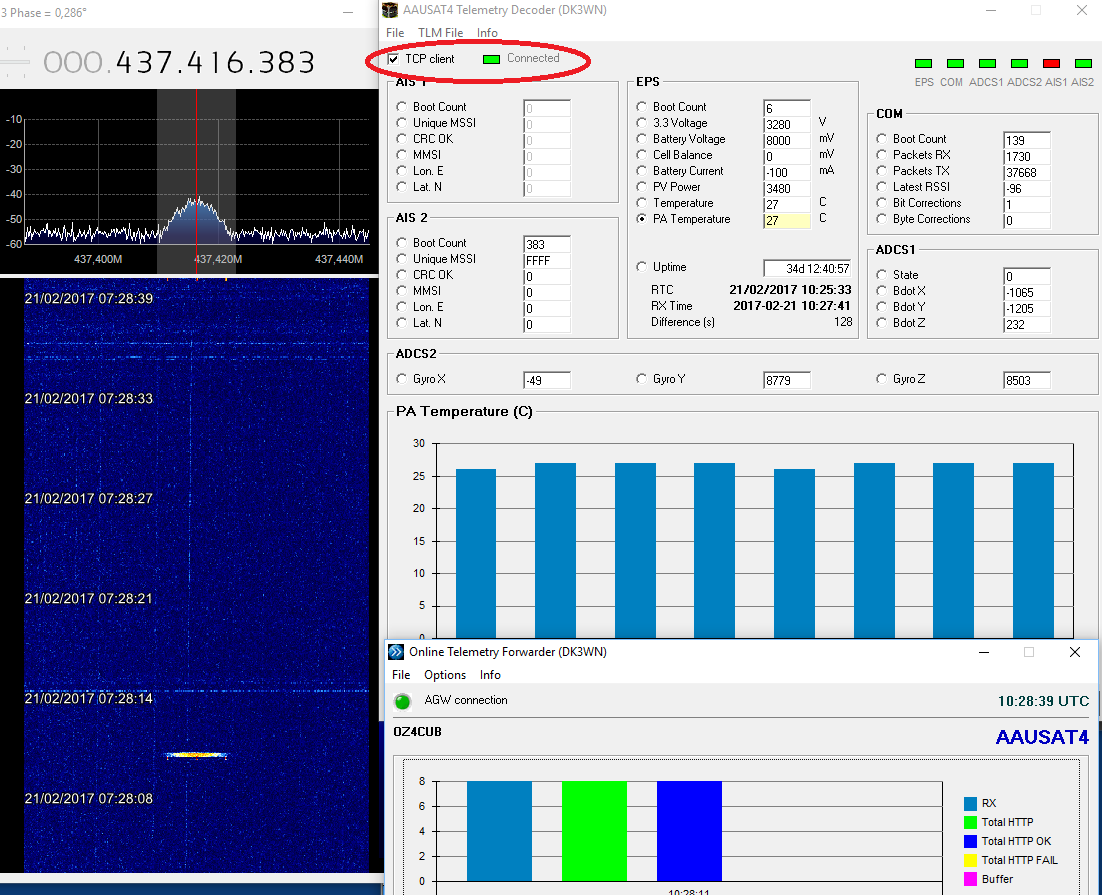Click the AGW connection green LED
This screenshot has height=896, width=1102.
(402, 701)
